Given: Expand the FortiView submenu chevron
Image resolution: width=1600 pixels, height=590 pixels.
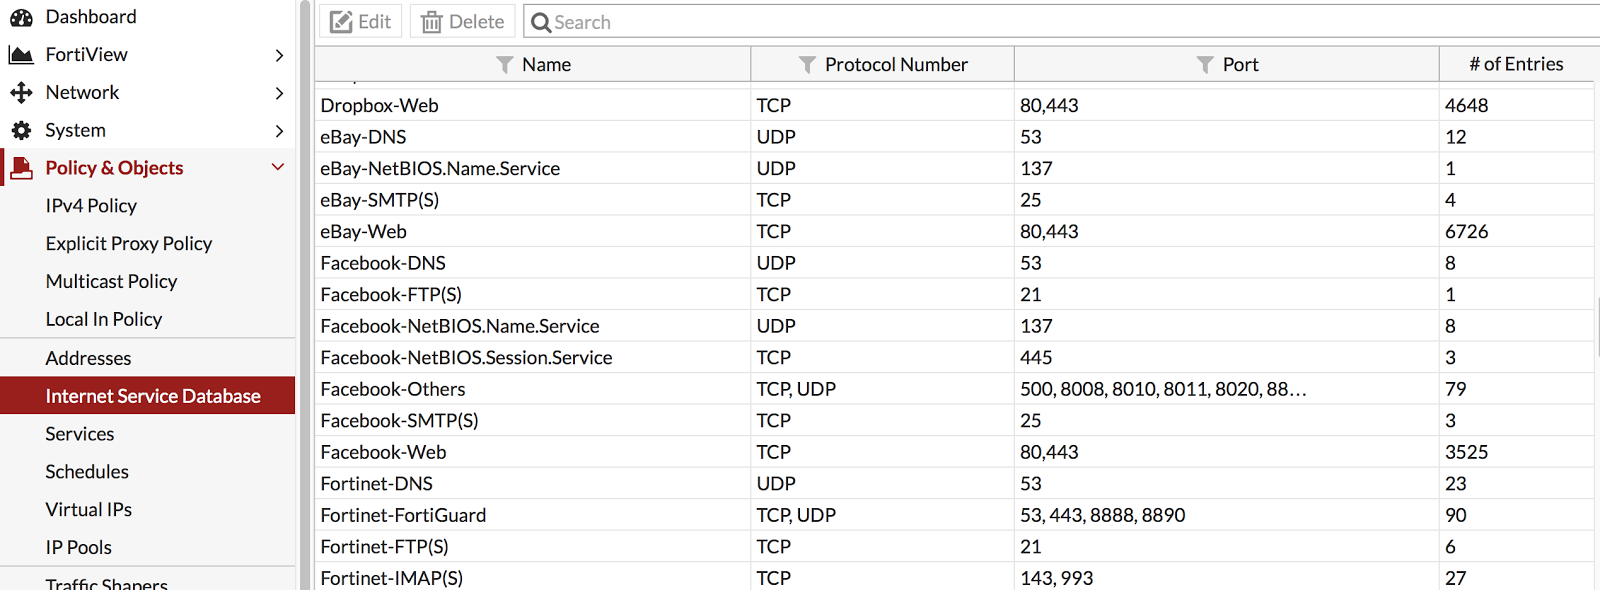Looking at the screenshot, I should click(279, 55).
